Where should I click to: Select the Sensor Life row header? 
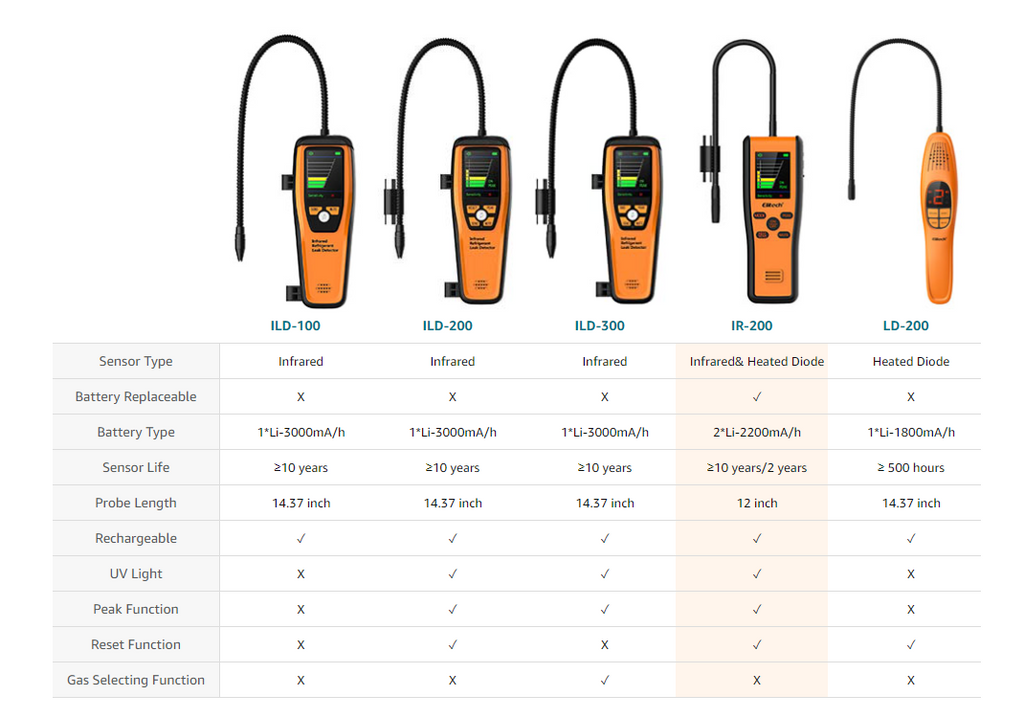(x=136, y=467)
